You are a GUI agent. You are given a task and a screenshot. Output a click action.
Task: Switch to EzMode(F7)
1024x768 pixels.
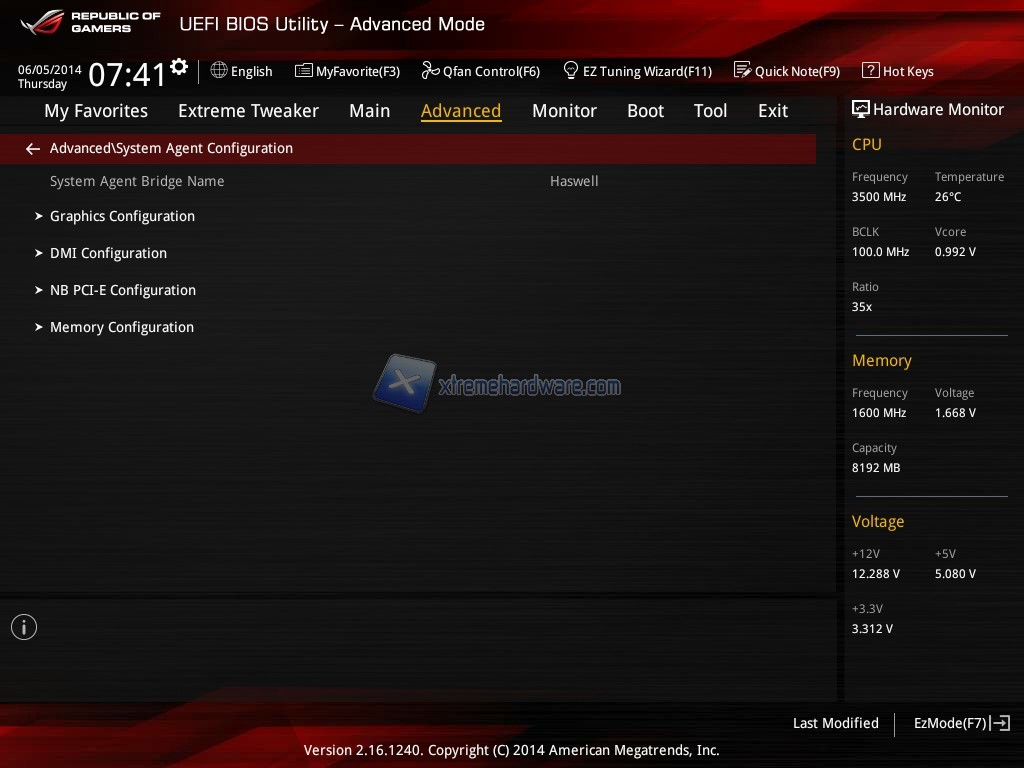[x=961, y=723]
